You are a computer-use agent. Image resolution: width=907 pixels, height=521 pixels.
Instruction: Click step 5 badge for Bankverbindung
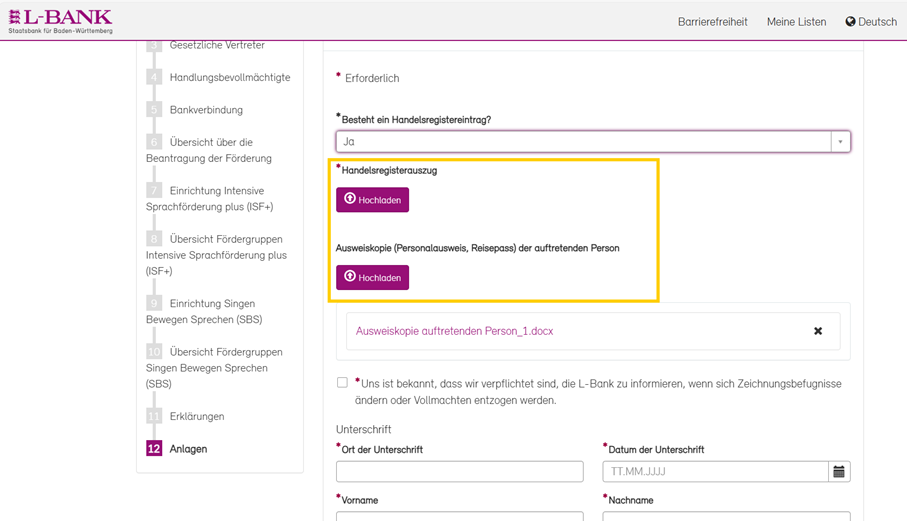coord(154,110)
